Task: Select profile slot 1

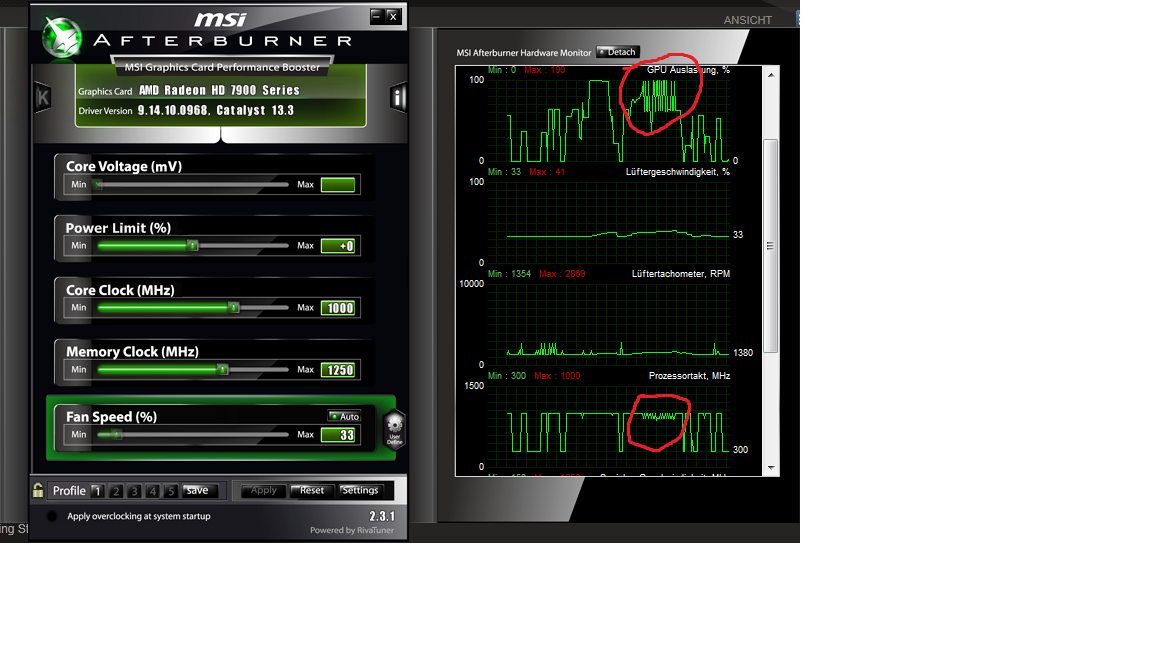Action: point(97,491)
